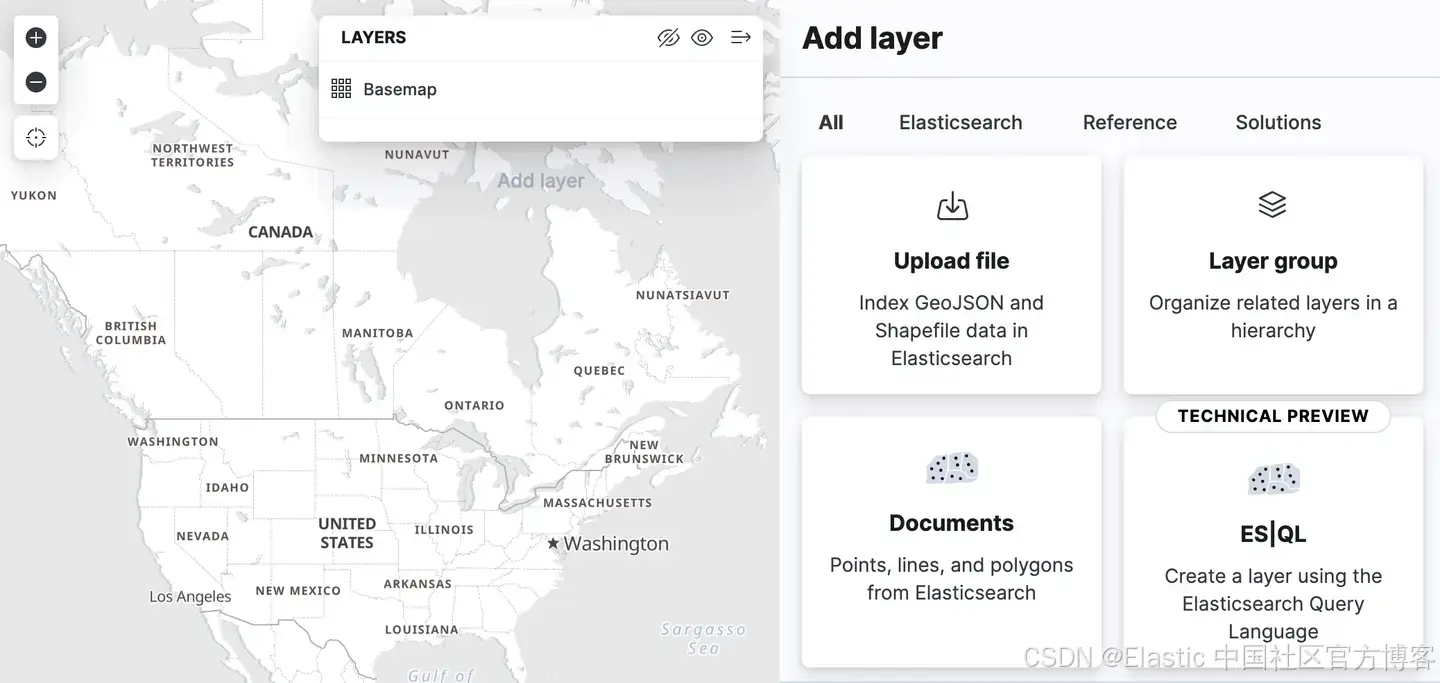This screenshot has height=683, width=1440.
Task: Choose the ES|QL card title
Action: [x=1273, y=534]
